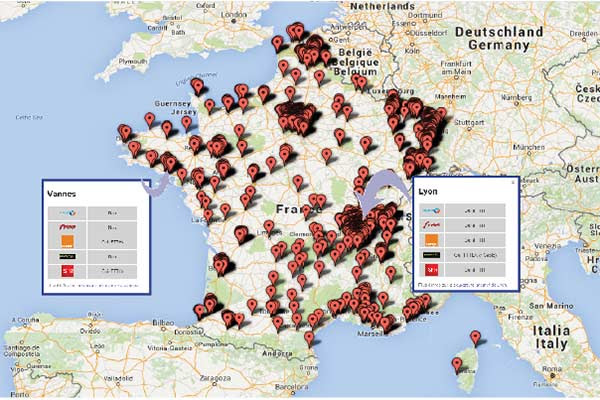600x400 pixels.
Task: Click the Orange logo in Lyon popup
Action: pos(432,240)
